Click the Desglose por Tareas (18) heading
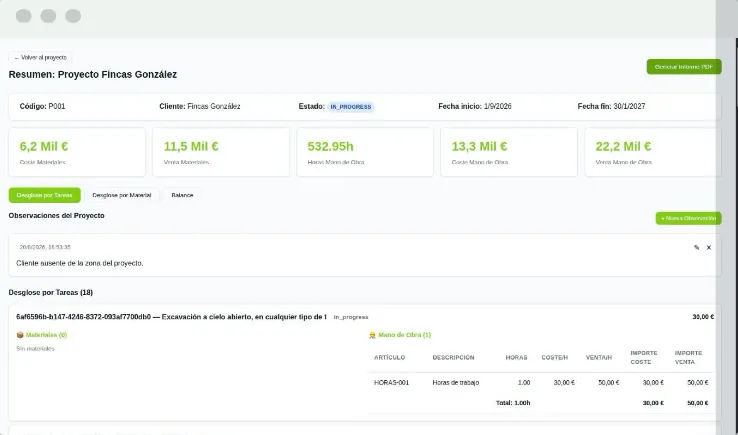The image size is (738, 435). (51, 292)
